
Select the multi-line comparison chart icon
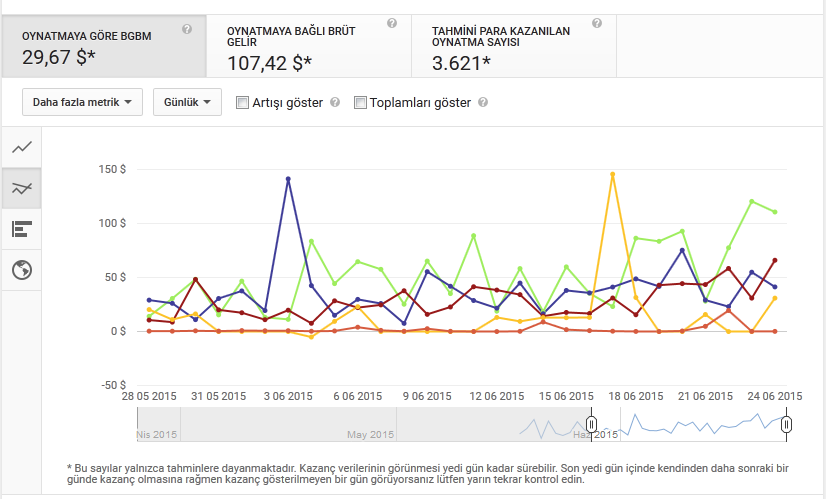[22, 188]
